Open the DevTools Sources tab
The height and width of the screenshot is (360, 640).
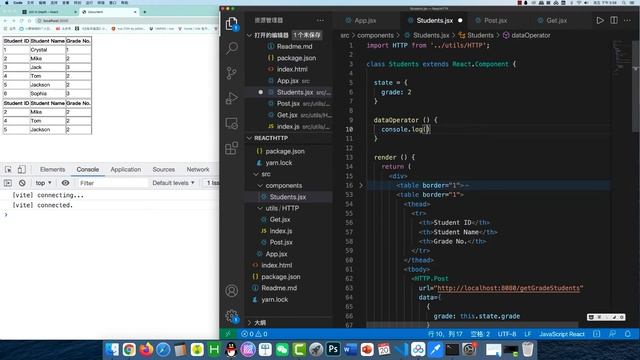tap(164, 169)
